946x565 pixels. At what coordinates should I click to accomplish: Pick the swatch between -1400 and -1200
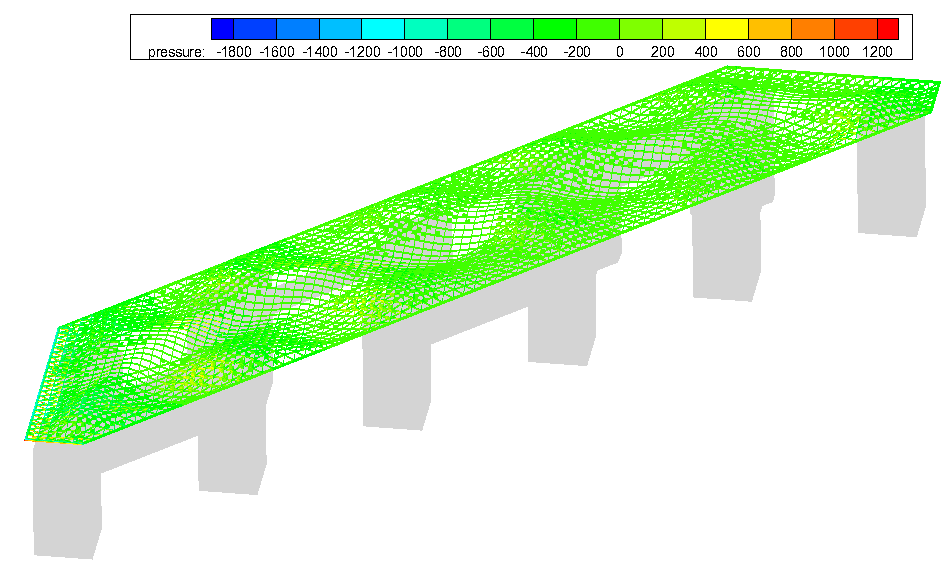tap(341, 29)
